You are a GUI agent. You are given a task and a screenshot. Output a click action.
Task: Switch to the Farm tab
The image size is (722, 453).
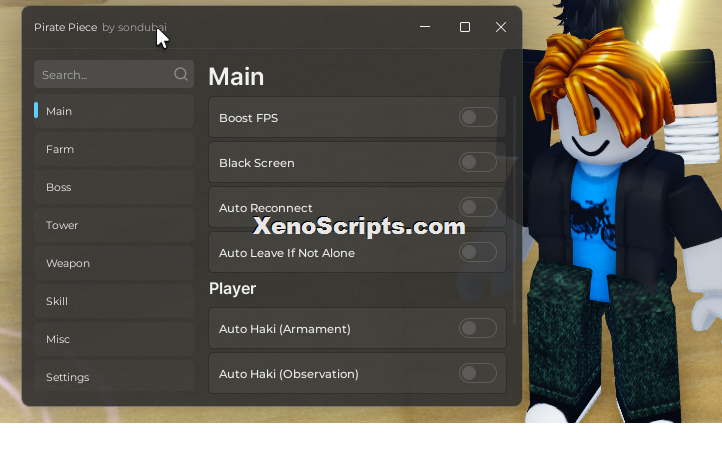pyautogui.click(x=114, y=149)
